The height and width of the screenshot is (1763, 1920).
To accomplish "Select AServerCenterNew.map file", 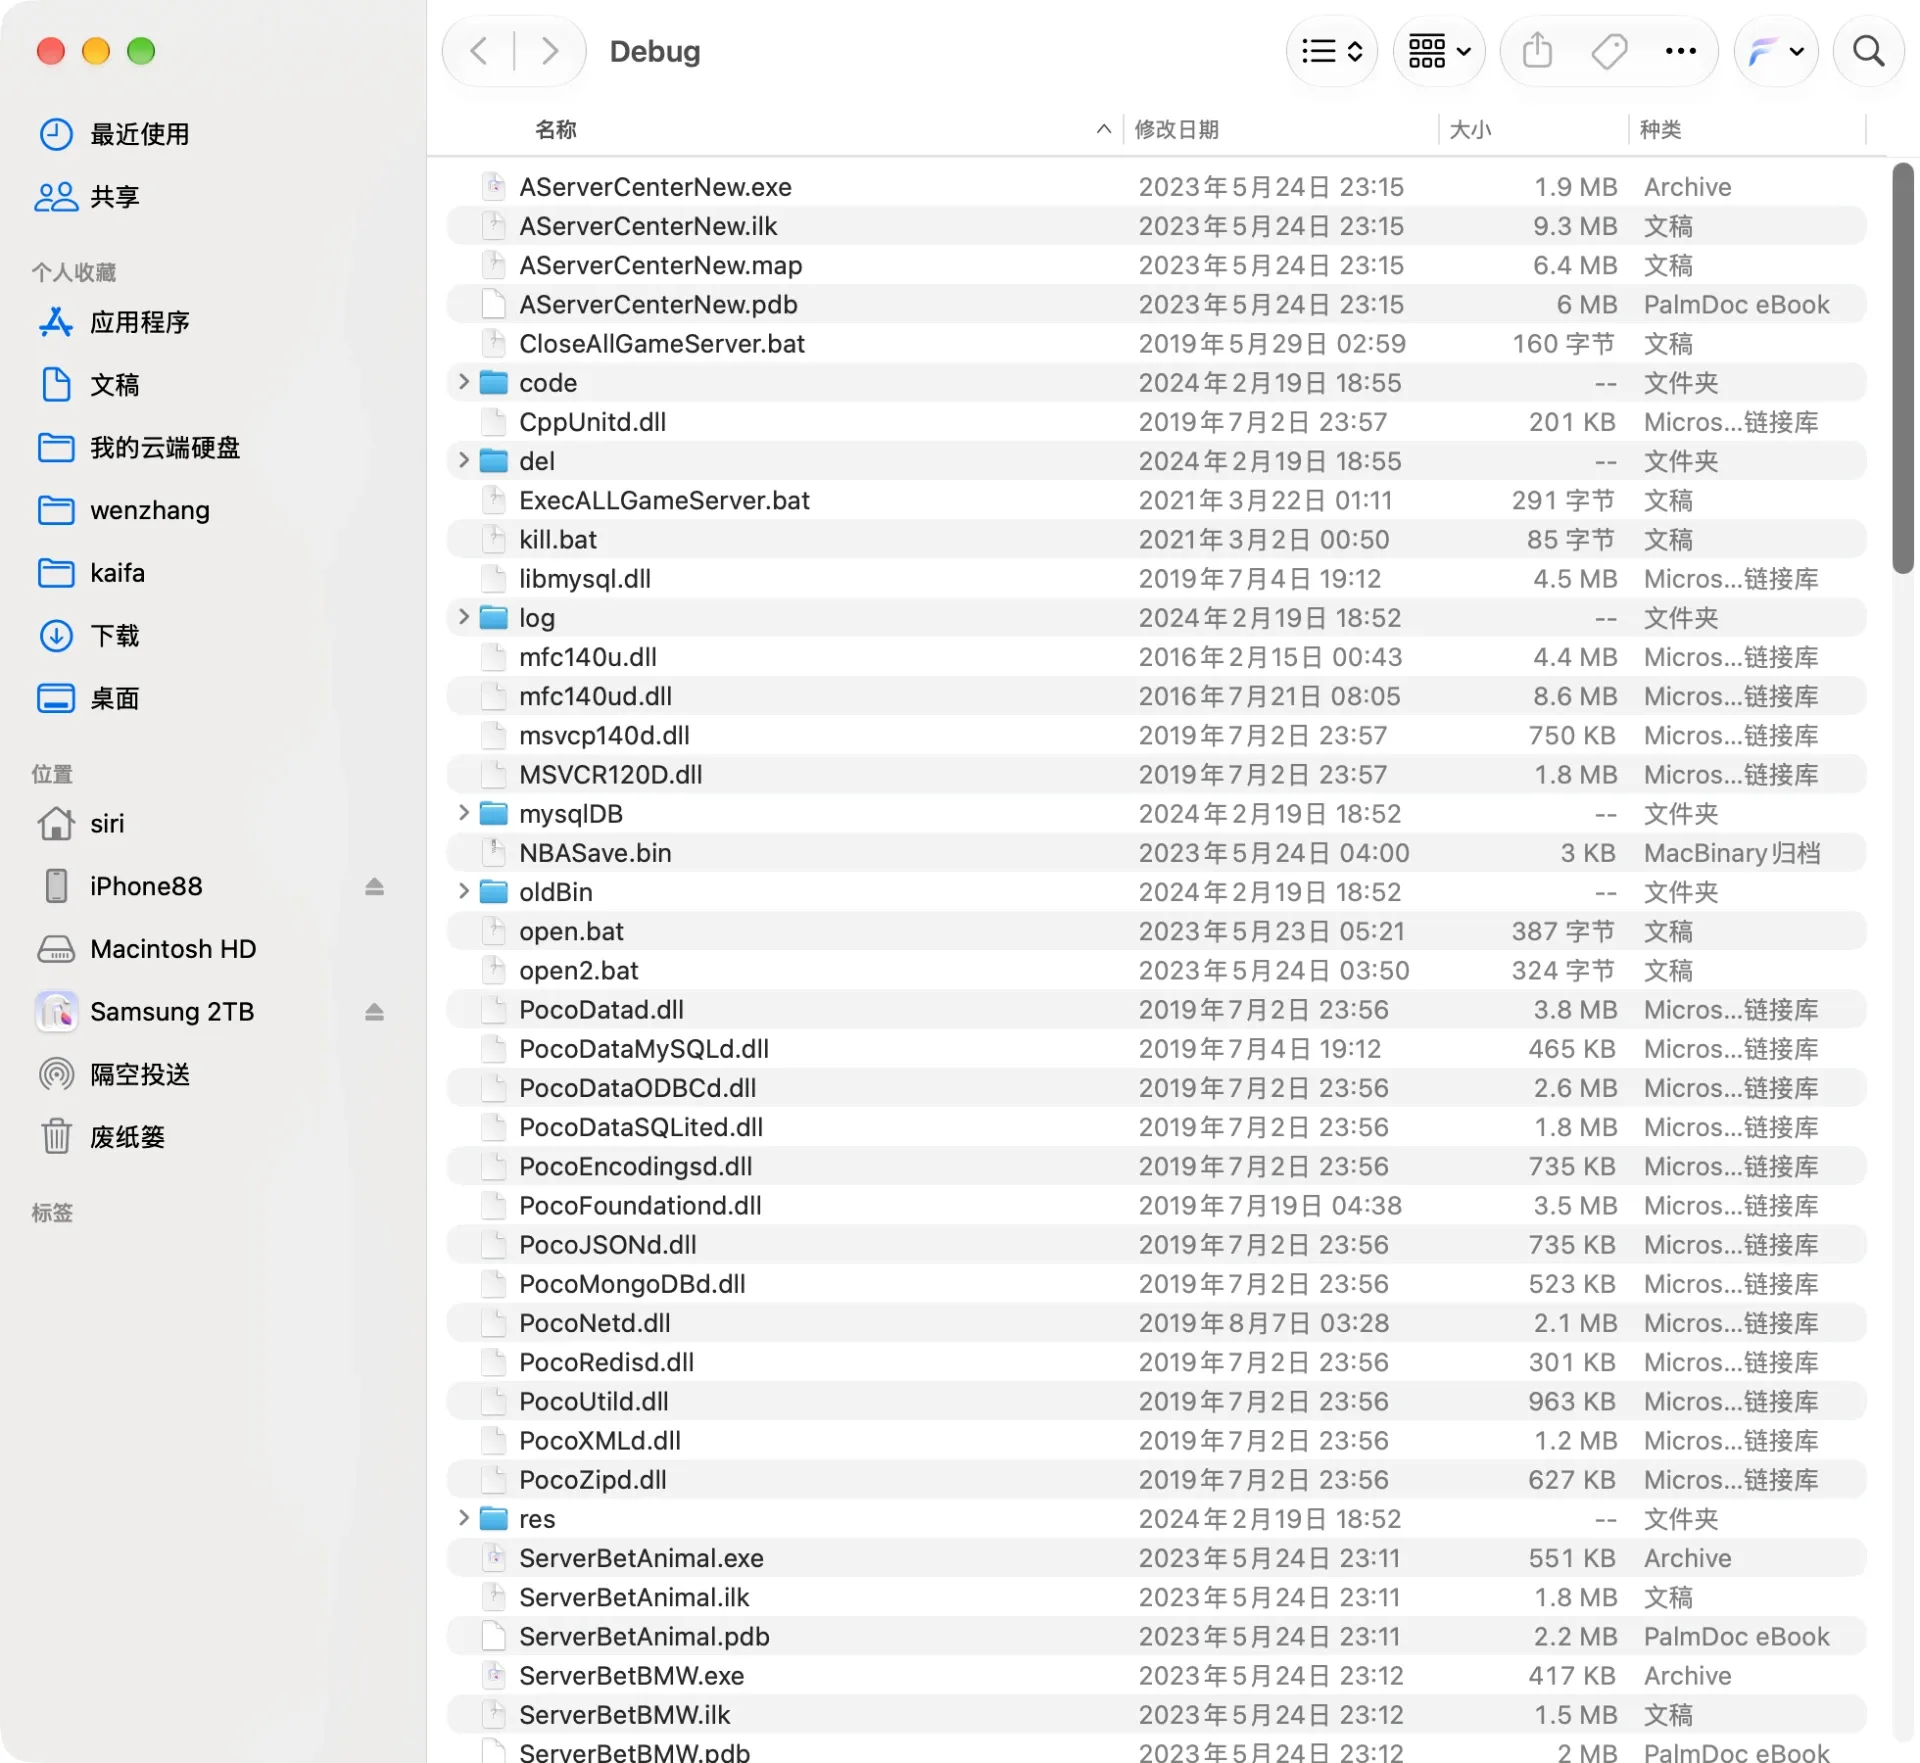I will pyautogui.click(x=1156, y=265).
